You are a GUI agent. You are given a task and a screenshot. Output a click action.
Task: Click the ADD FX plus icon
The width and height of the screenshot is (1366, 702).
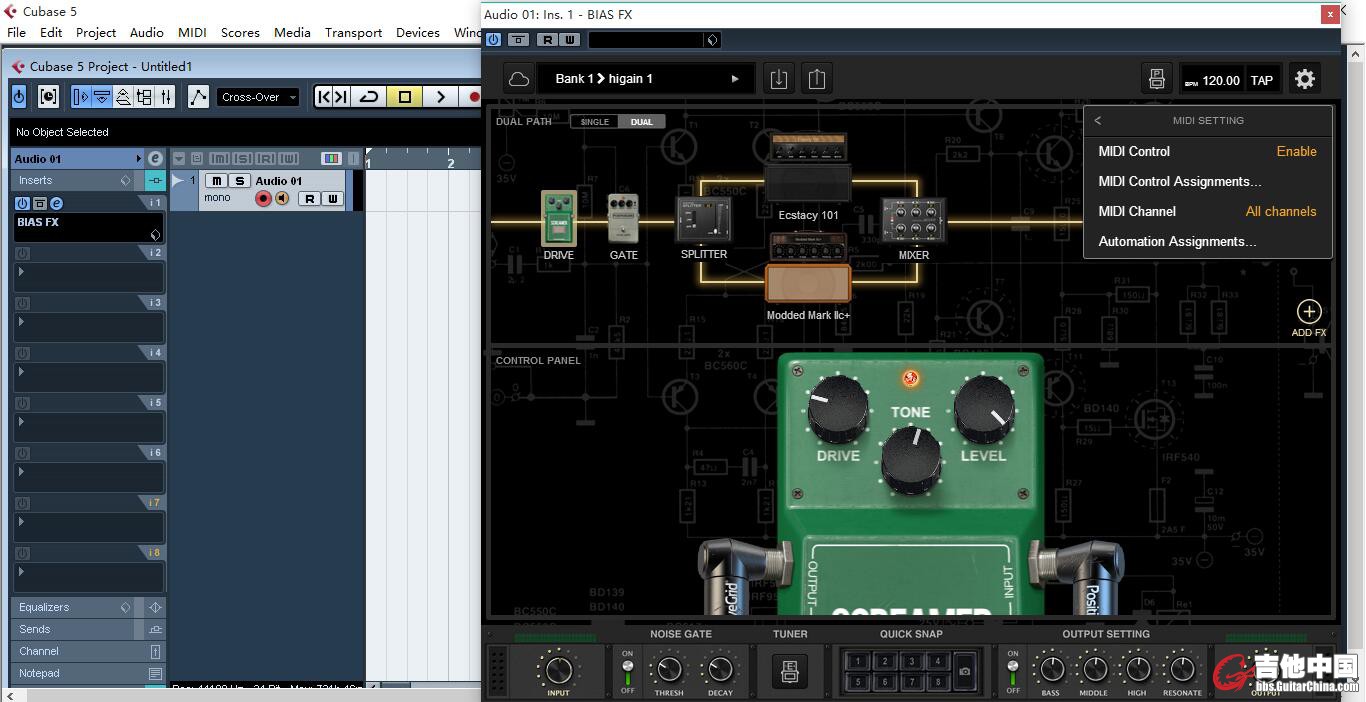(x=1308, y=312)
